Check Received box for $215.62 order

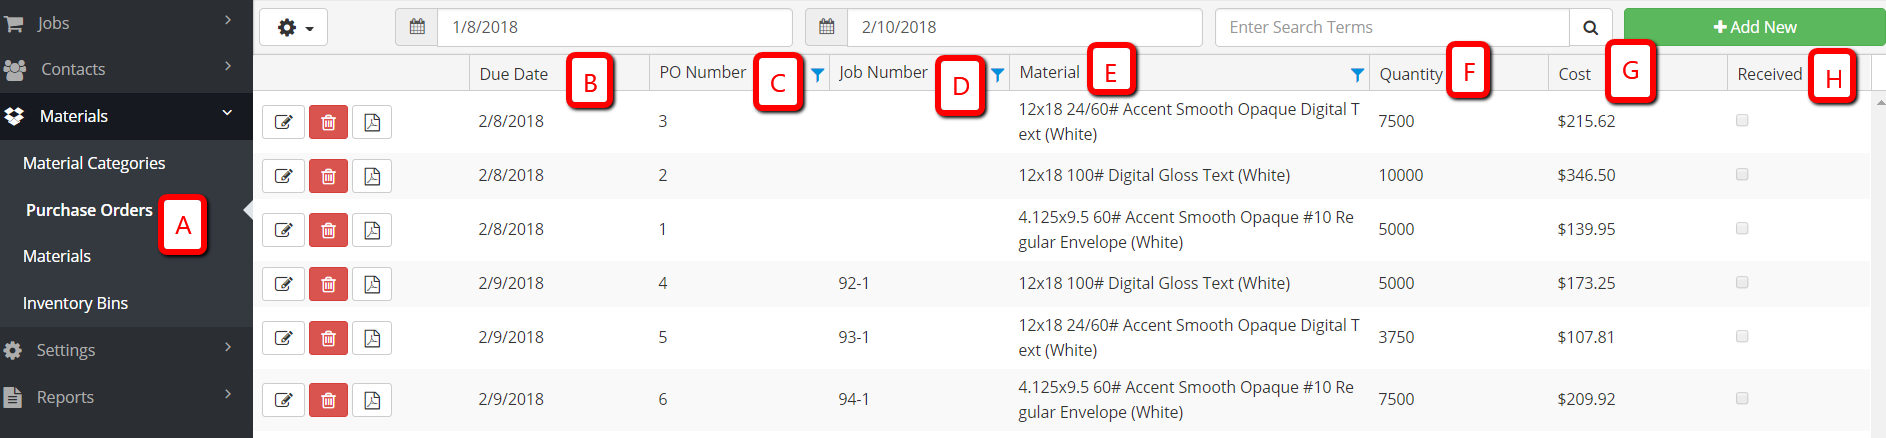pyautogui.click(x=1742, y=120)
